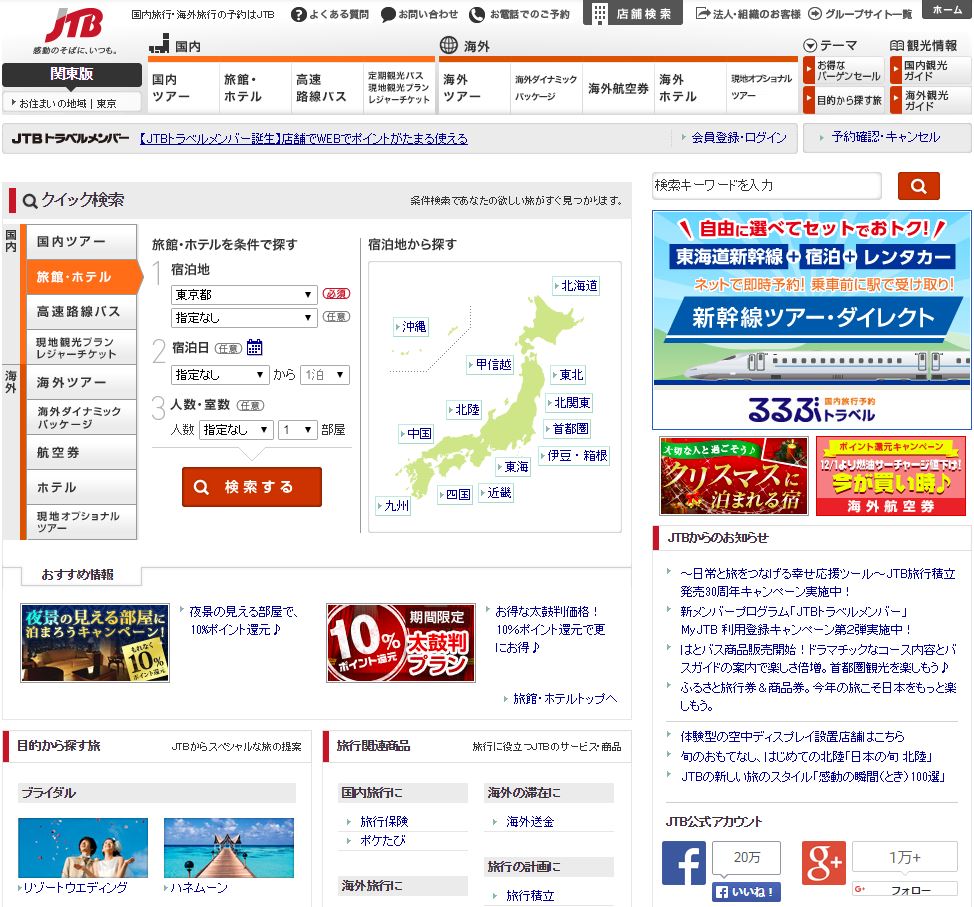
Task: Select 九州 on the Japan map
Action: point(393,506)
